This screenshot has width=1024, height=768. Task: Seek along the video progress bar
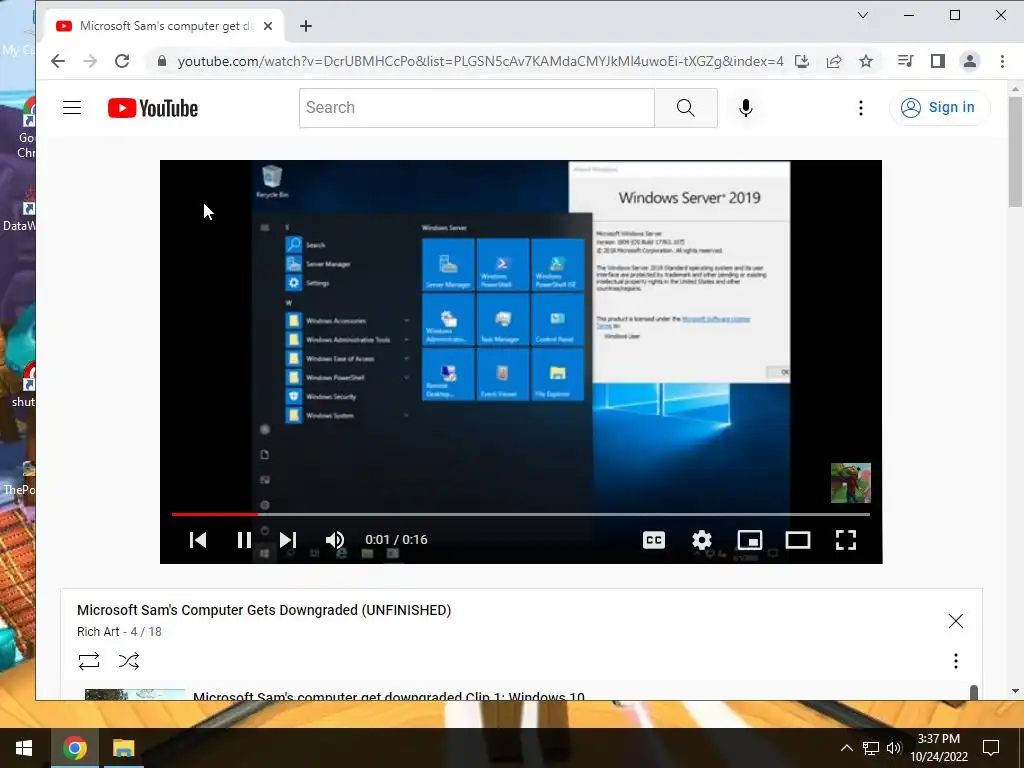tap(520, 515)
